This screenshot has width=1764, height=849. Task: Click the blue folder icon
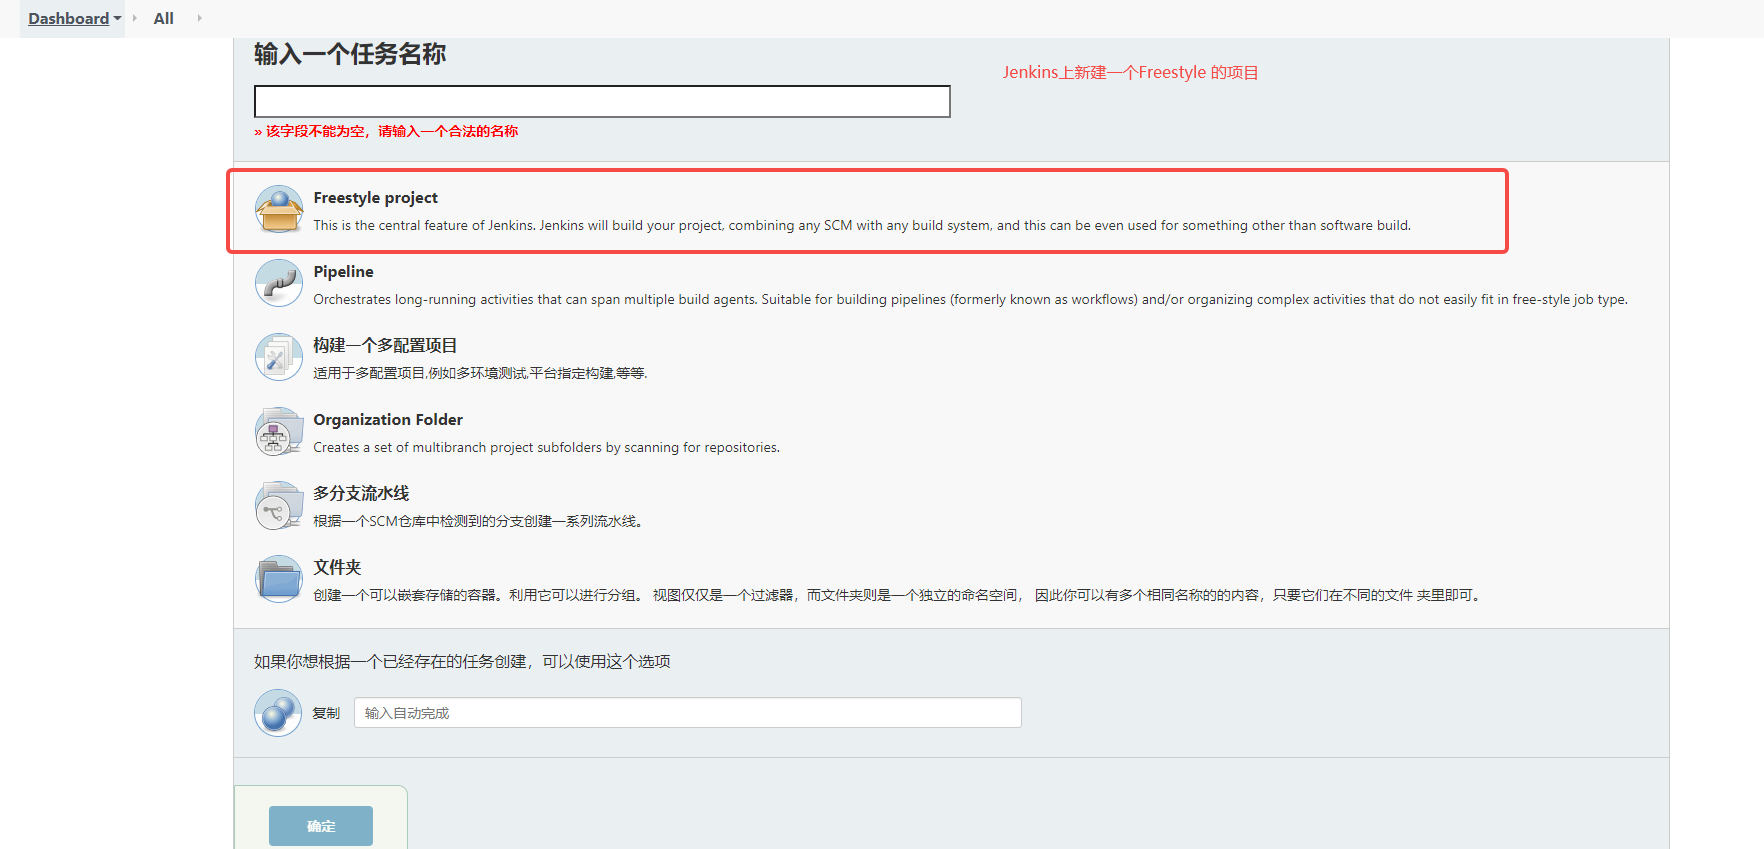(279, 579)
